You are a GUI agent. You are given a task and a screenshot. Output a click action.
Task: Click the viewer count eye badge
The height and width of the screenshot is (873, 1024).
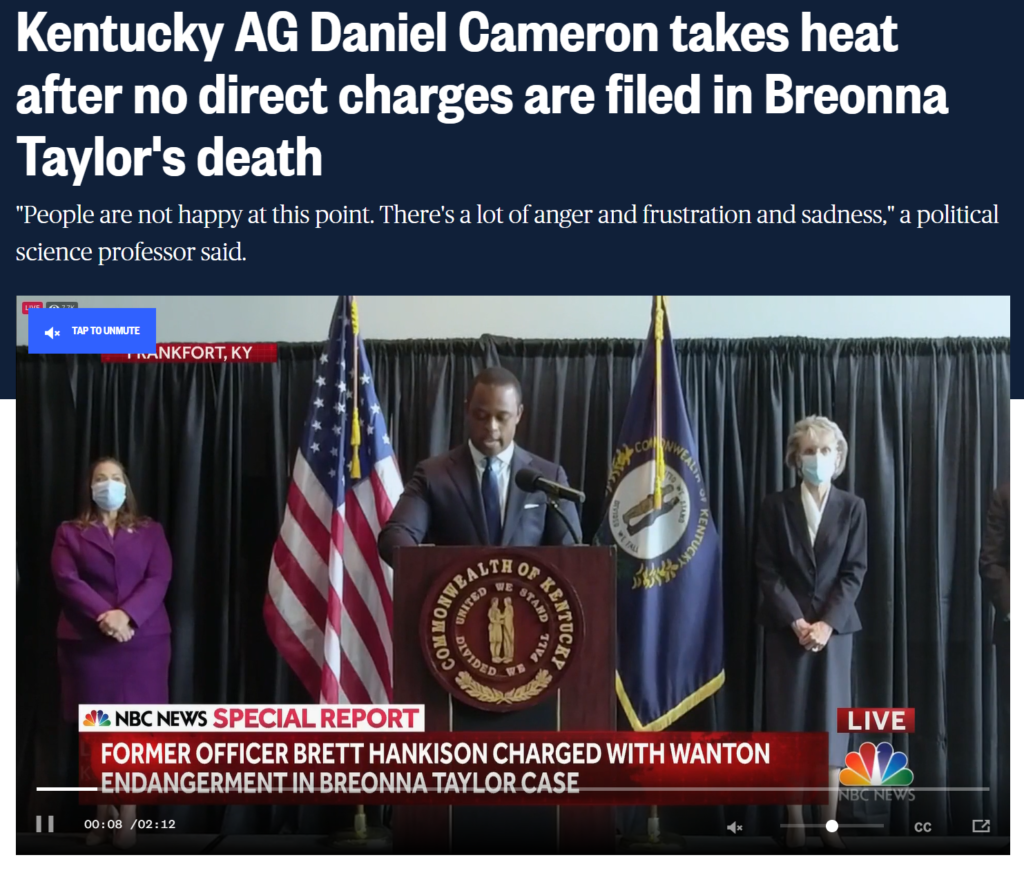62,306
